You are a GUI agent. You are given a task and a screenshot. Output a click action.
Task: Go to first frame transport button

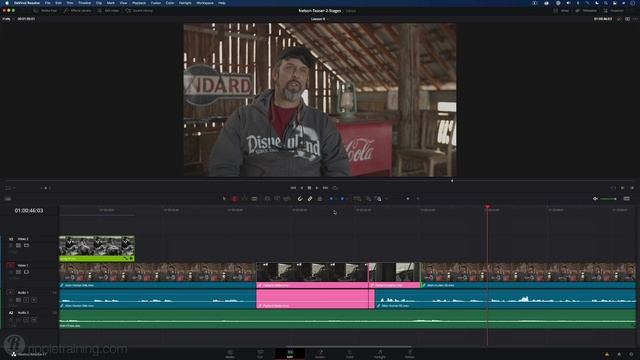coord(293,188)
